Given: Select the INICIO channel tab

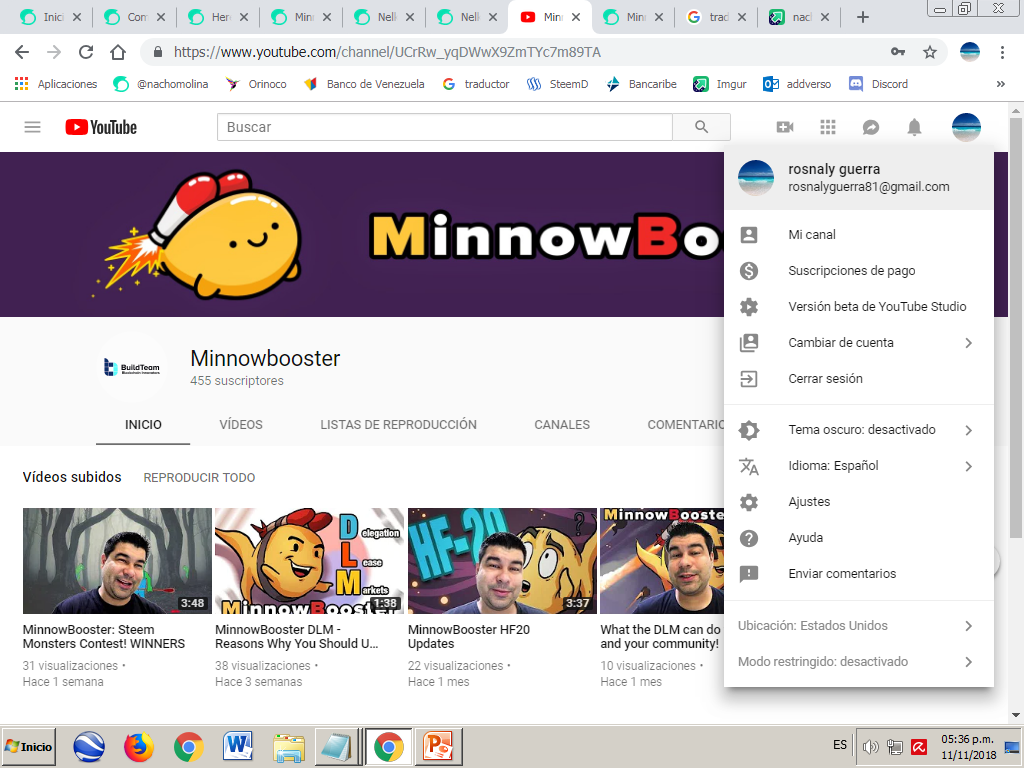Looking at the screenshot, I should point(143,424).
